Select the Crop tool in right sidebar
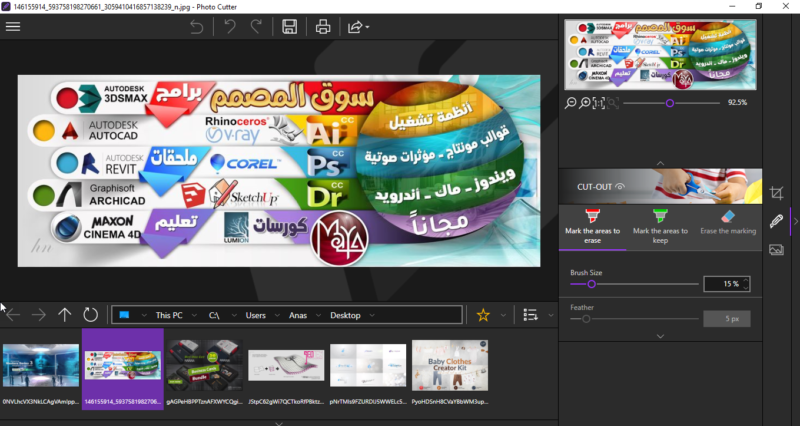Screen dimensions: 800x426 pos(776,192)
